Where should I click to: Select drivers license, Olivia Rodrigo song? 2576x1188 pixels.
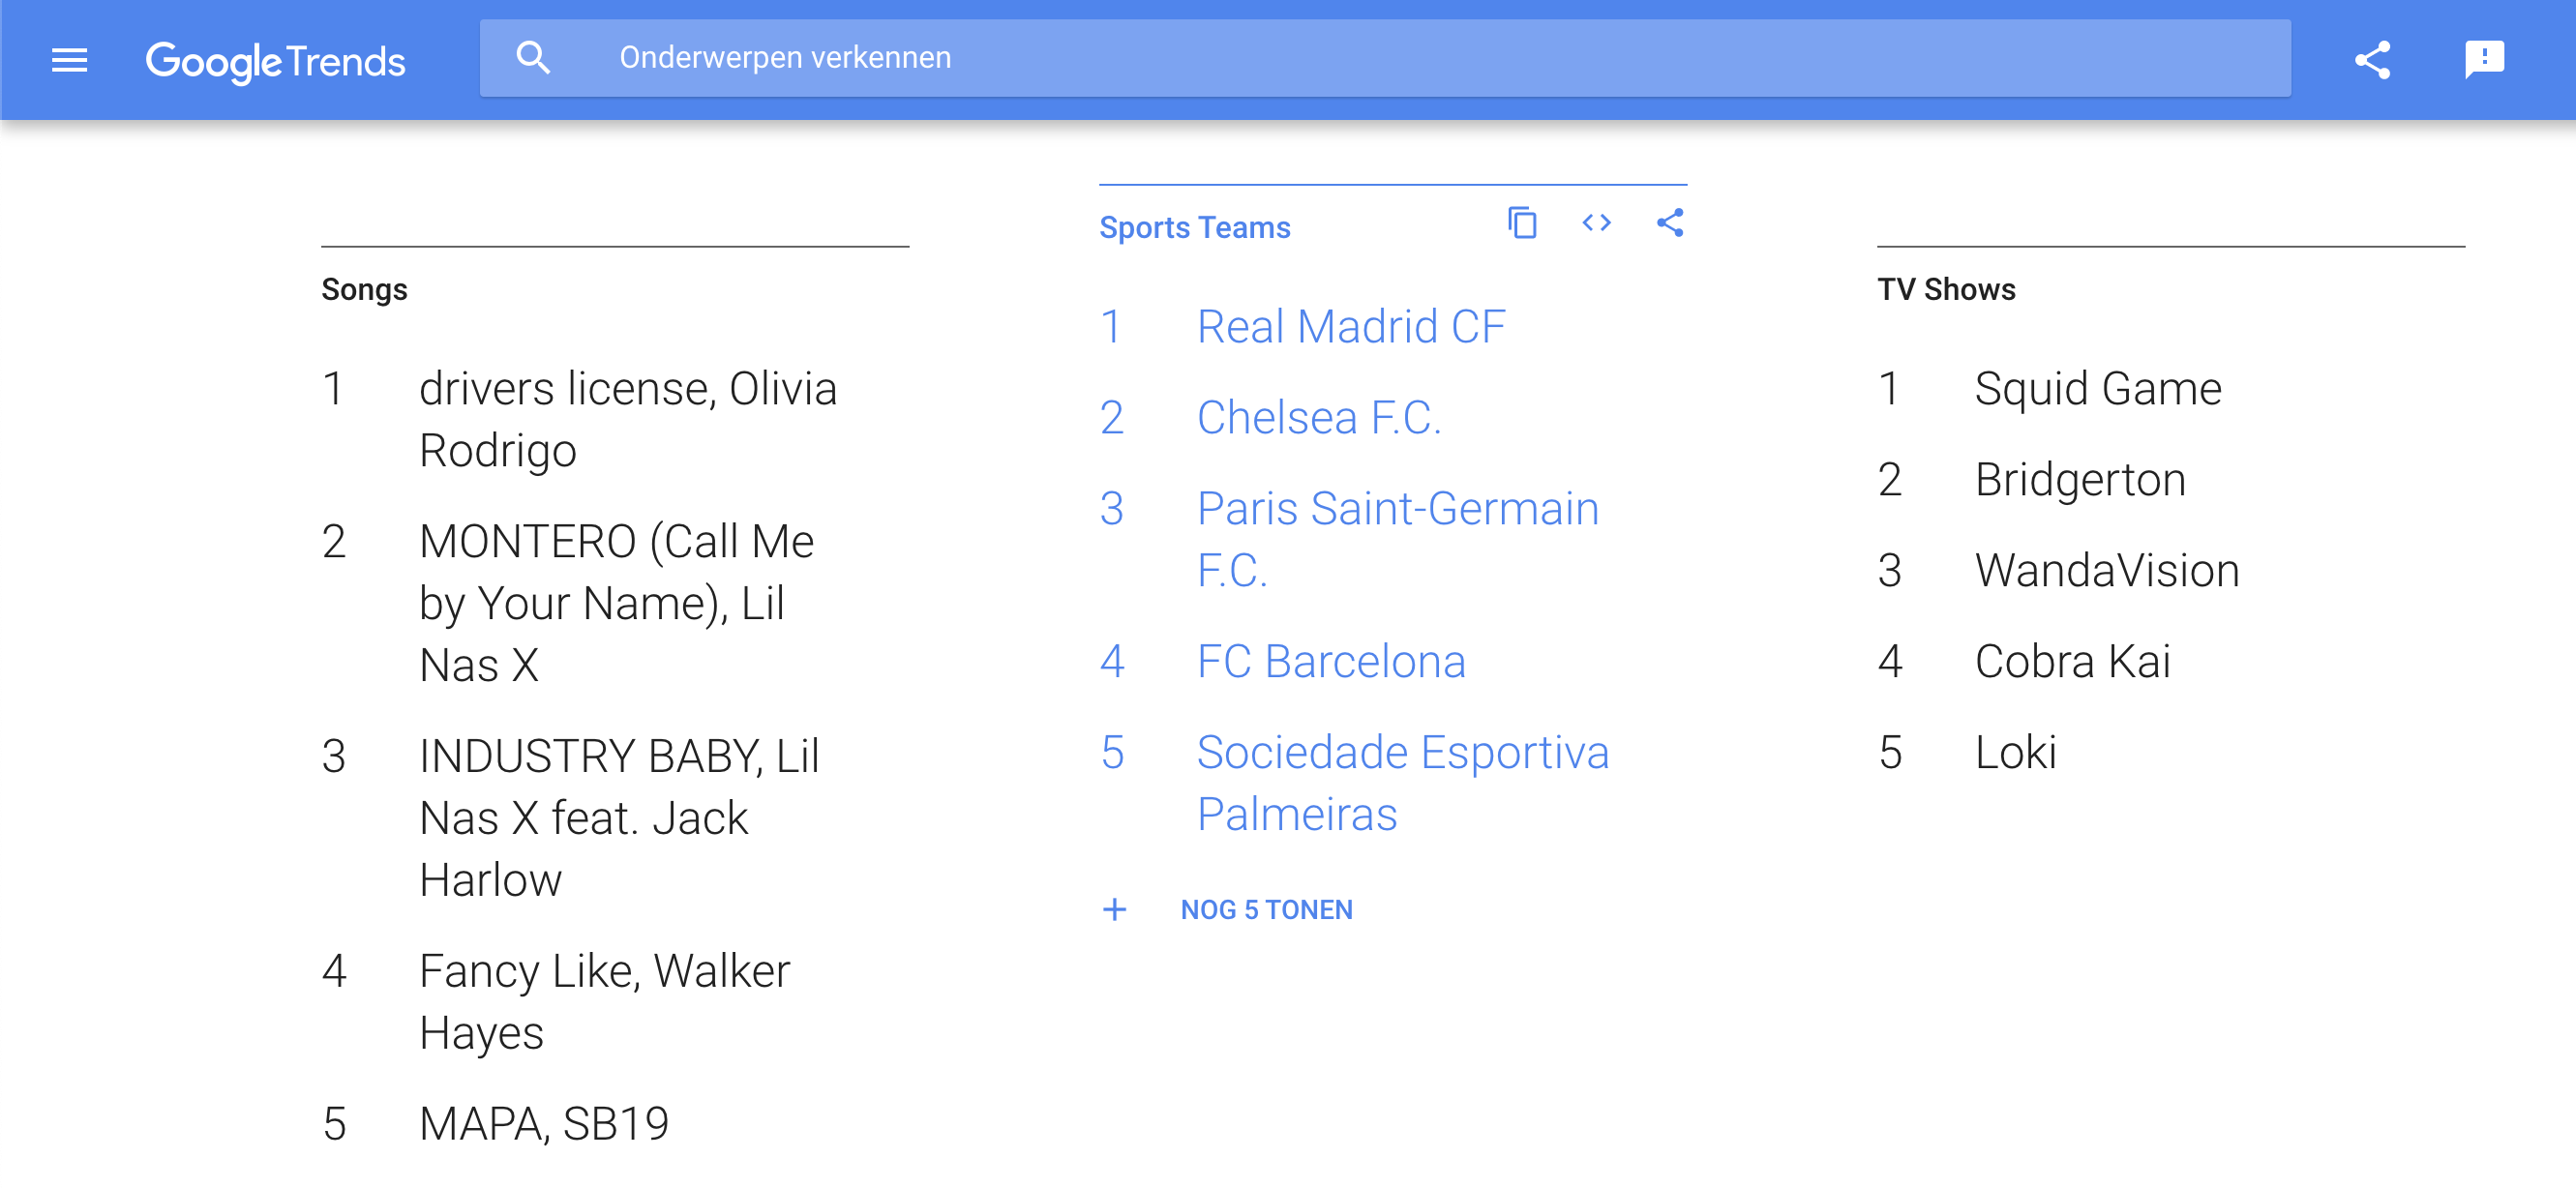pos(627,419)
